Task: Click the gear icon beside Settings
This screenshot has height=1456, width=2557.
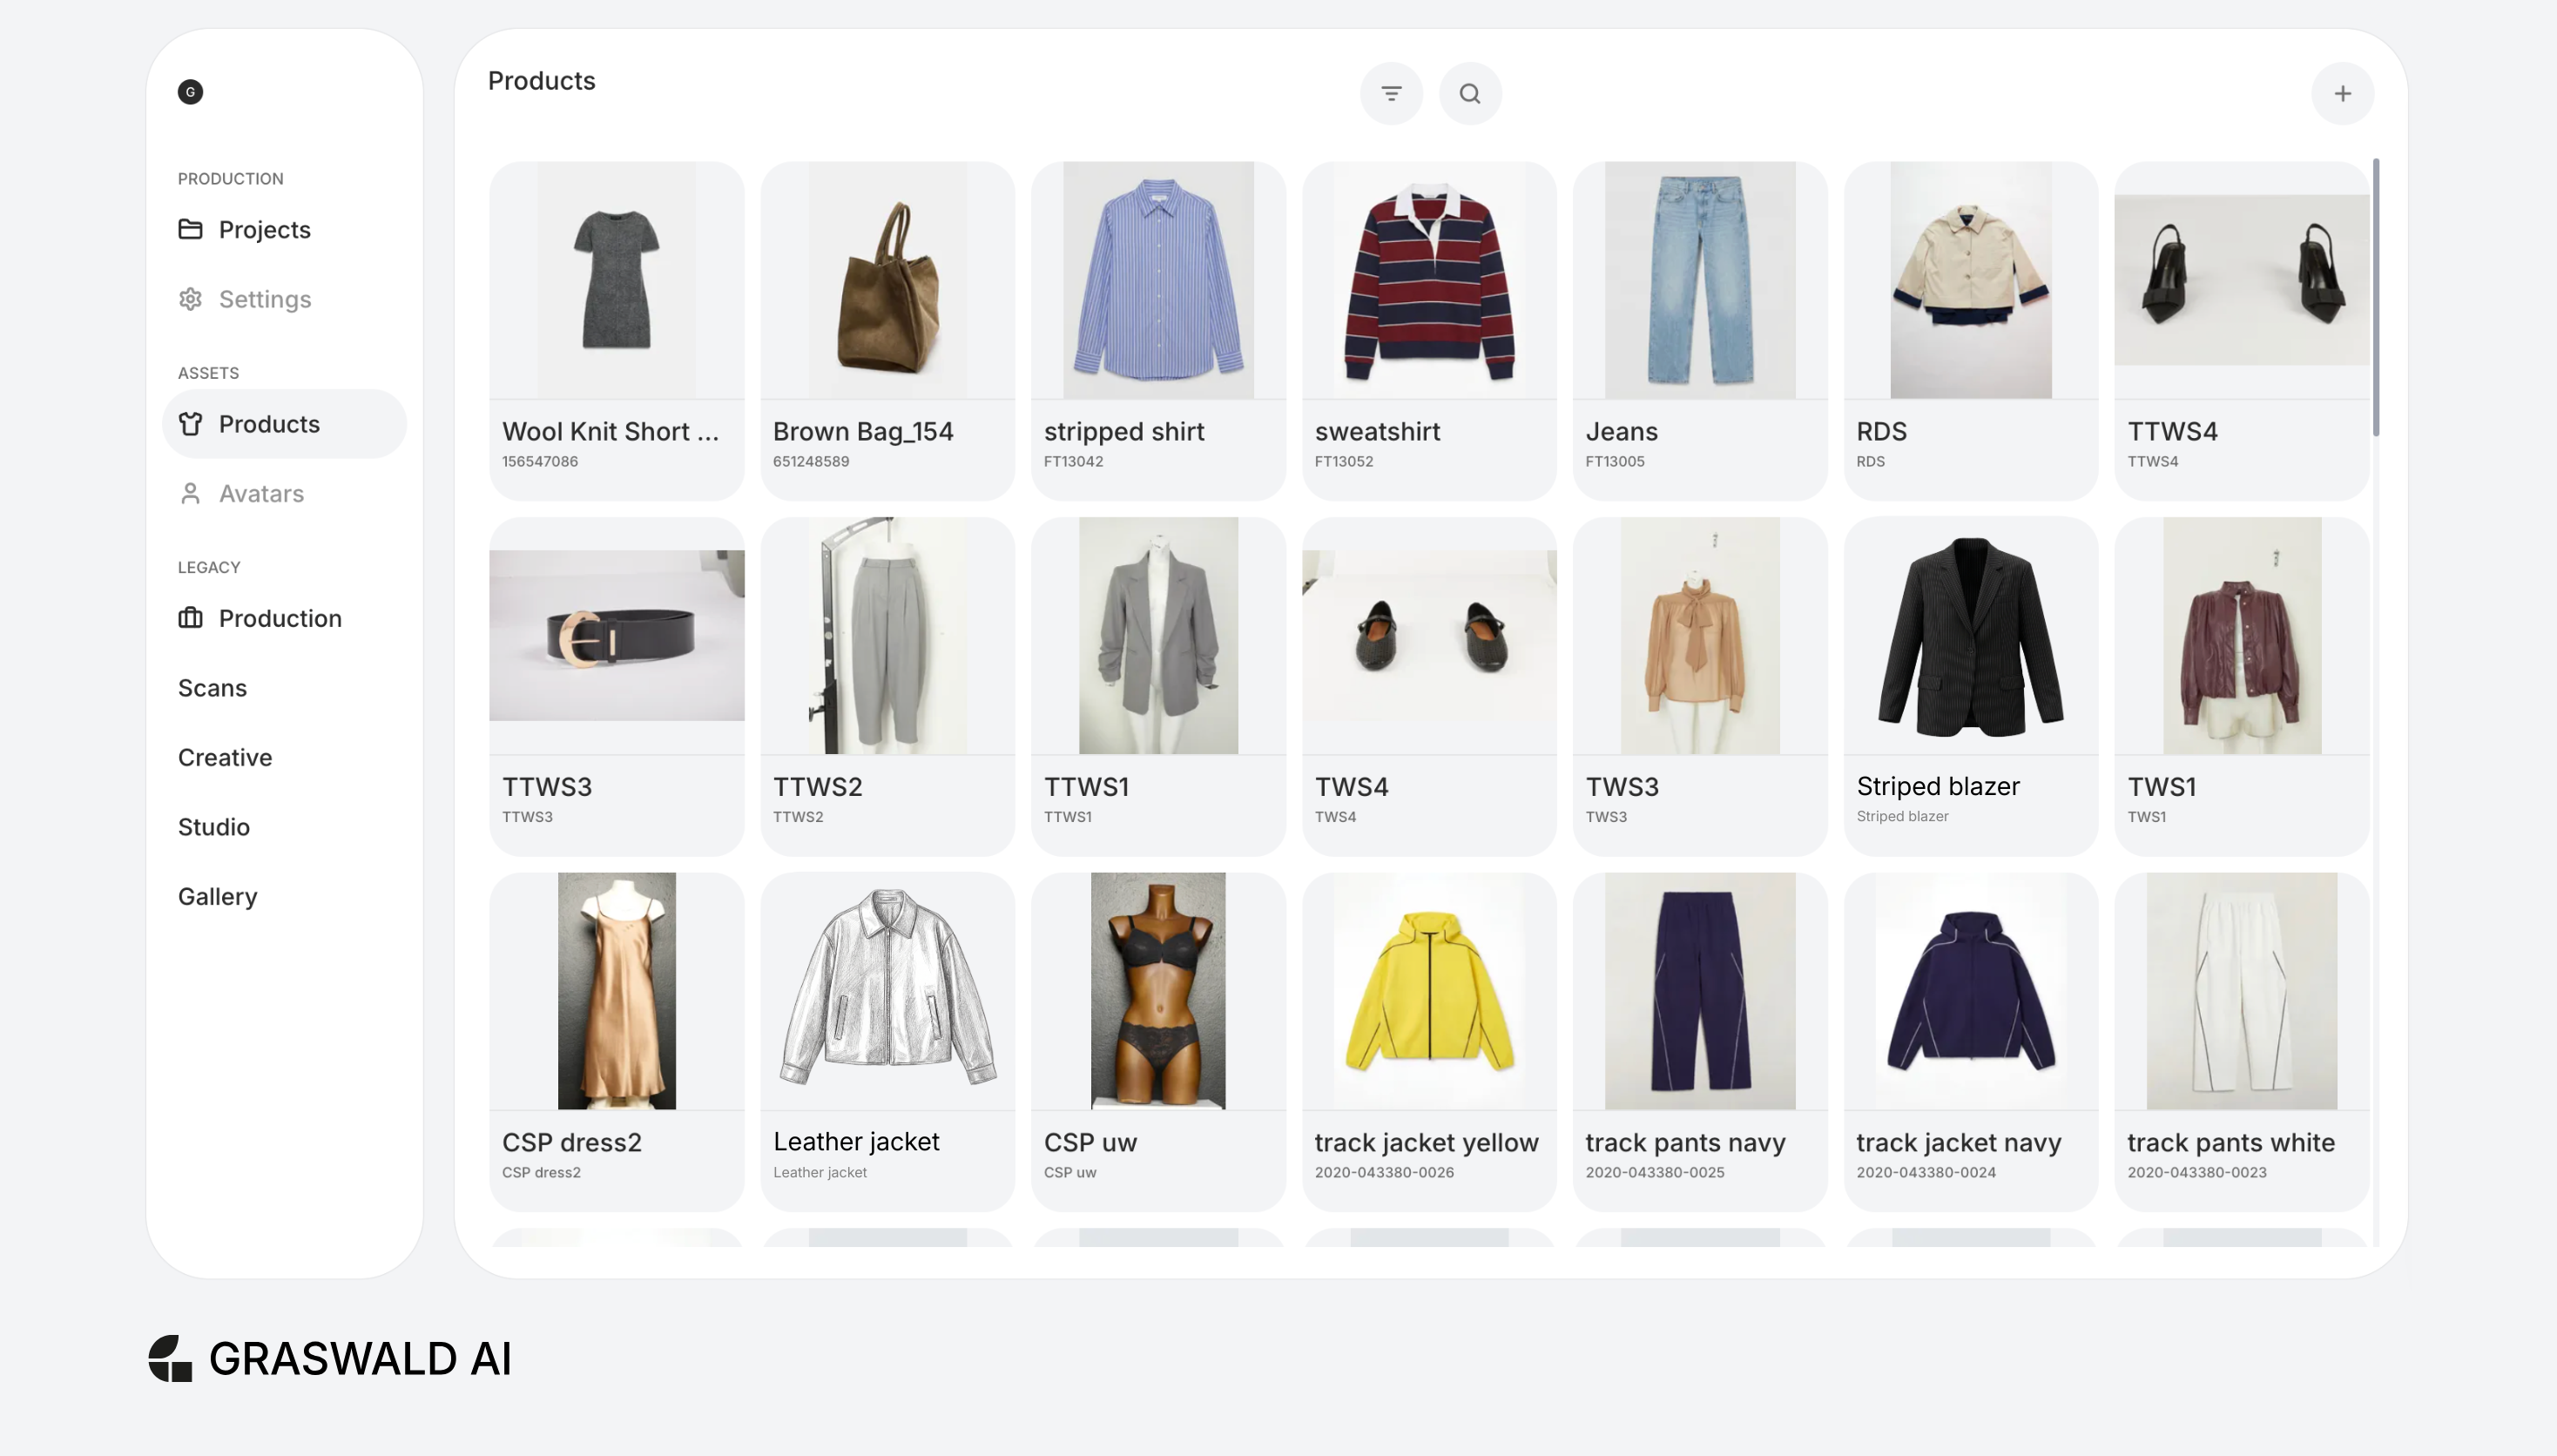Action: click(x=190, y=299)
